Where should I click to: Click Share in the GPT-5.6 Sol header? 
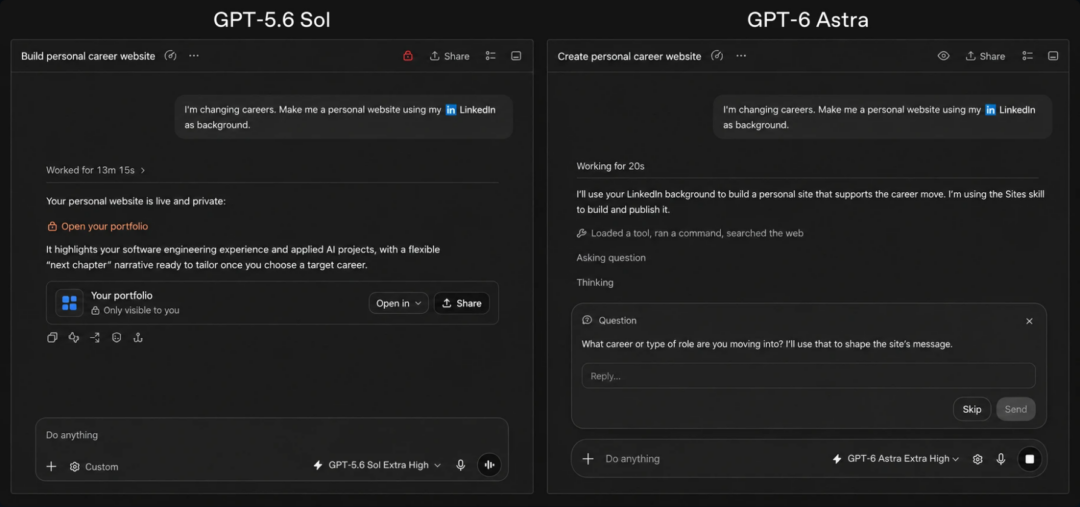449,56
